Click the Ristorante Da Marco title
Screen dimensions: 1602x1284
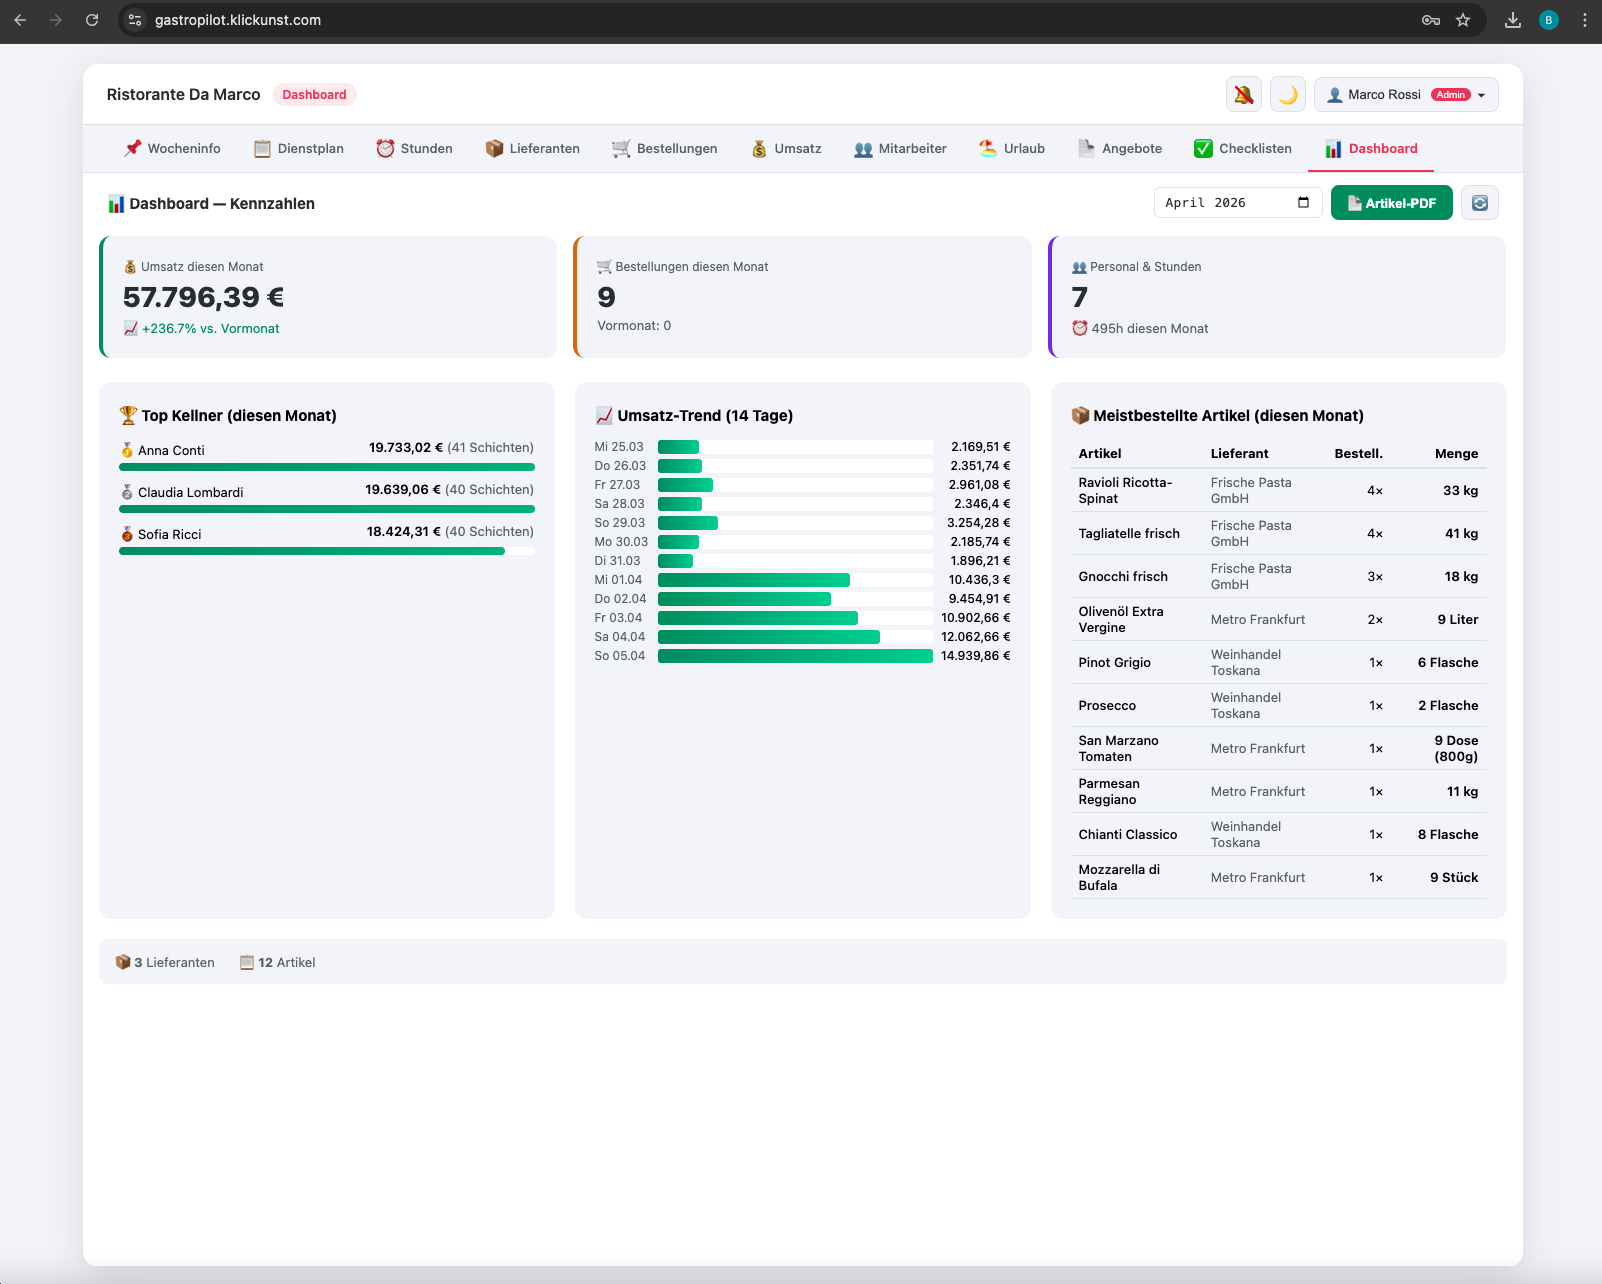click(x=183, y=95)
